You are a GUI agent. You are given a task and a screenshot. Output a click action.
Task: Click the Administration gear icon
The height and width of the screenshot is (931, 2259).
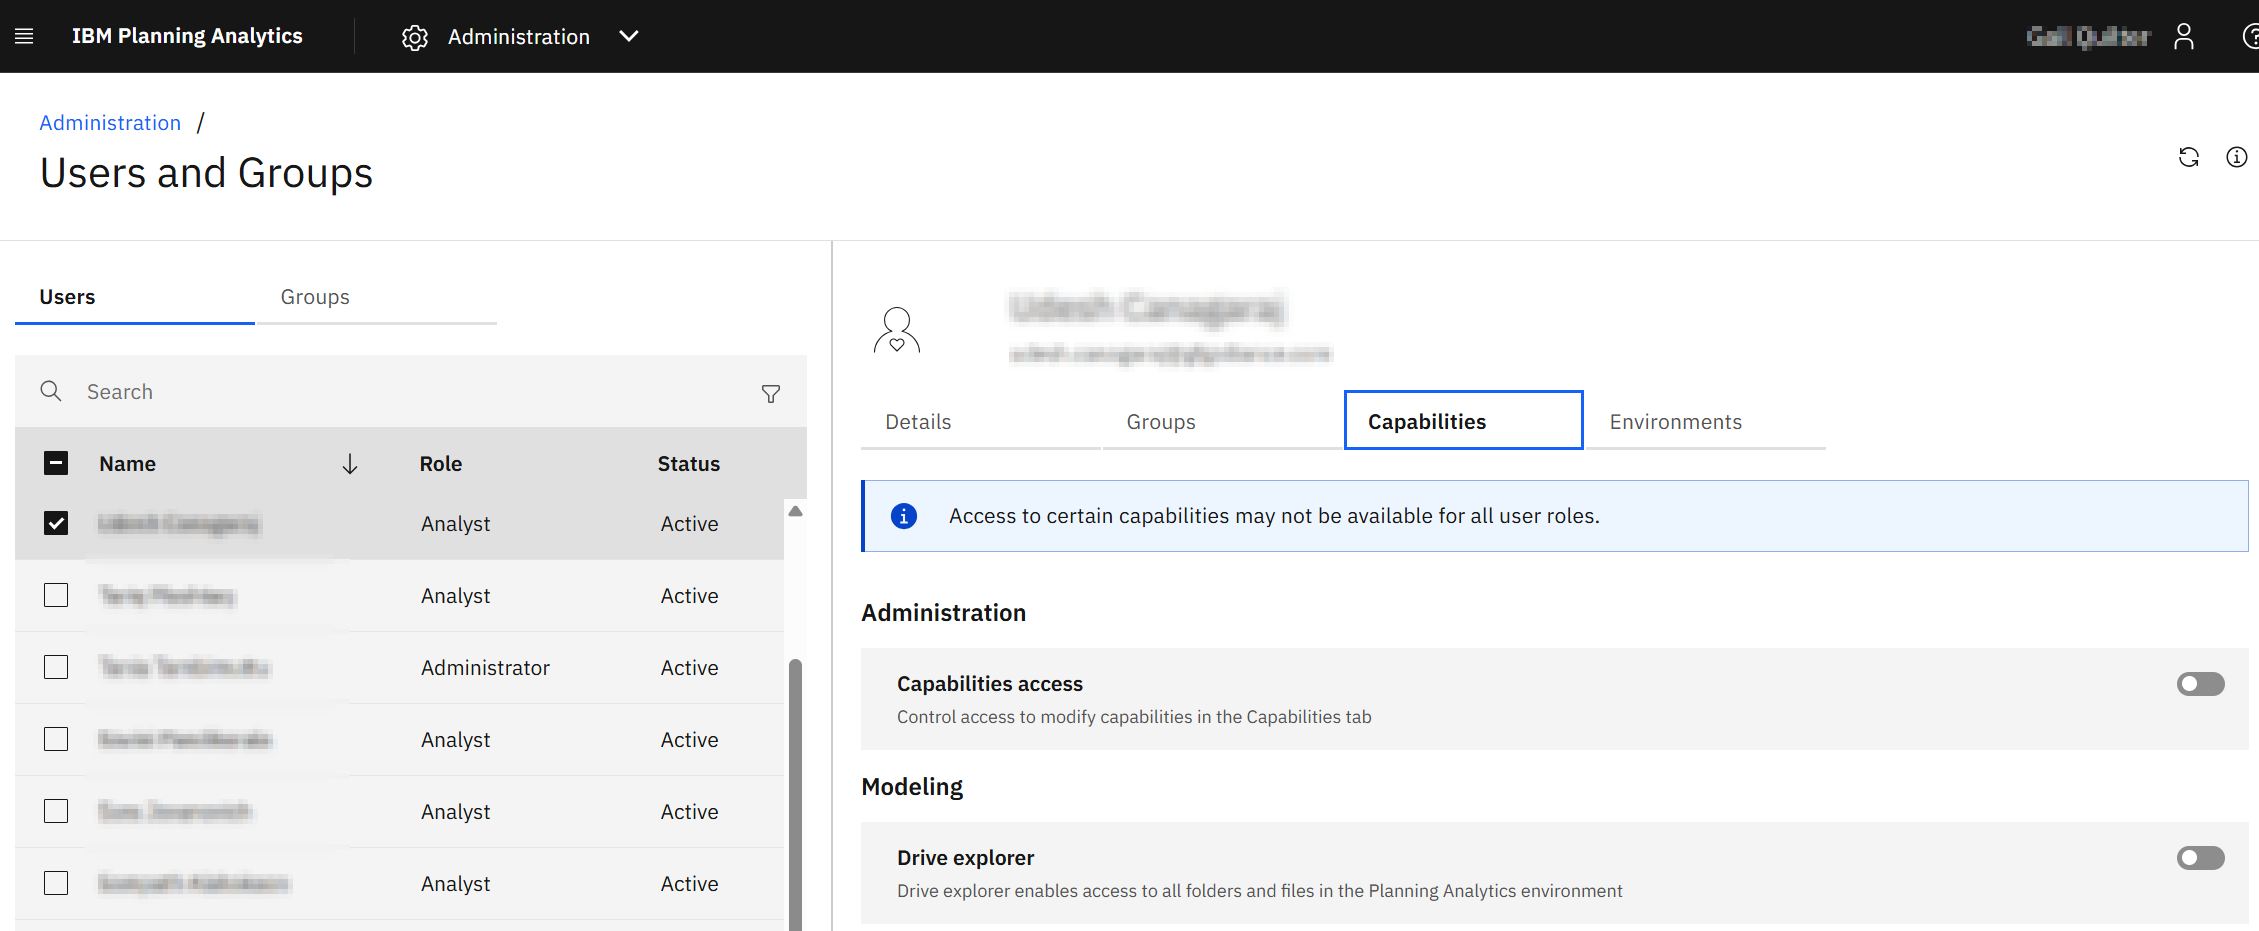click(x=414, y=37)
